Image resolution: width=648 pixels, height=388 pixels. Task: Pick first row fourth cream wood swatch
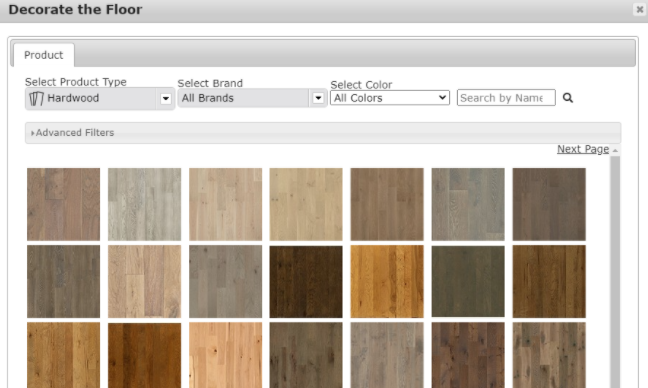pos(306,204)
